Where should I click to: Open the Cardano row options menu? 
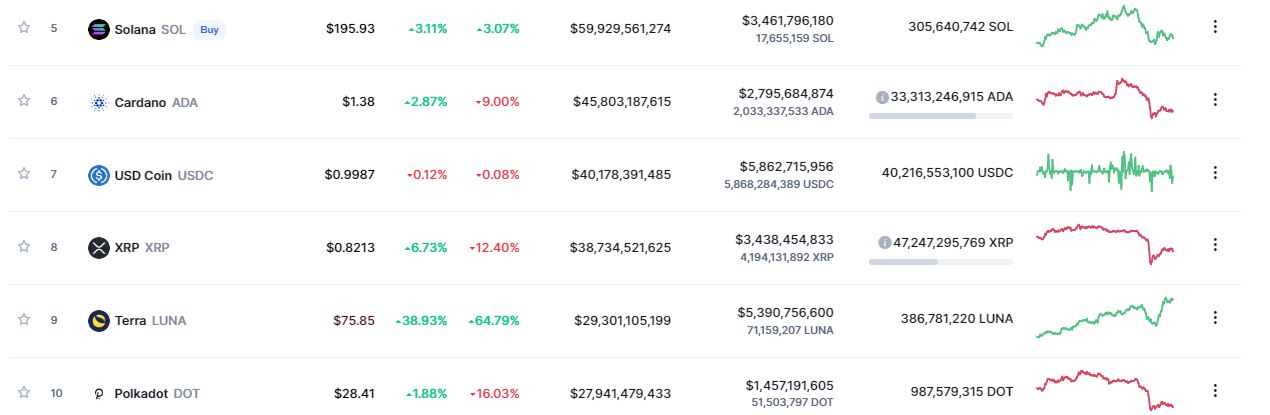tap(1215, 99)
